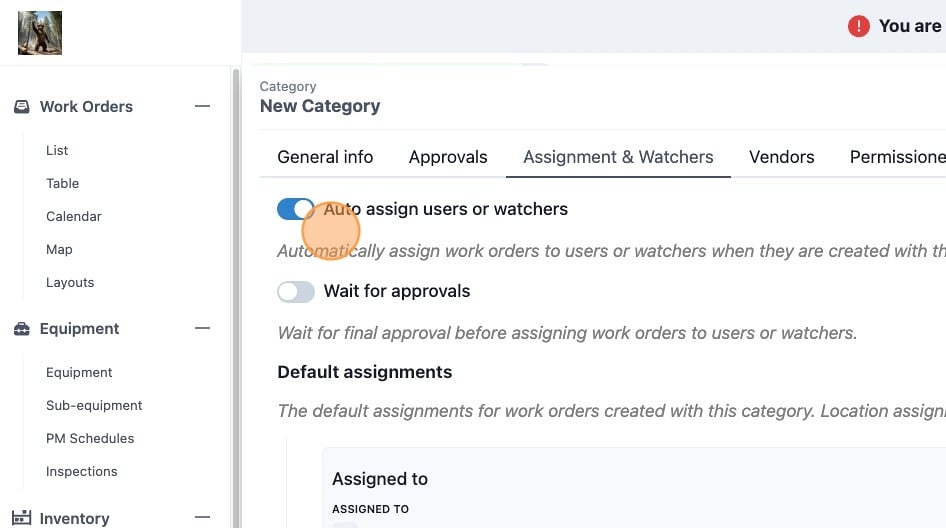This screenshot has height=528, width=946.
Task: Collapse the Inventory section
Action: 202,517
